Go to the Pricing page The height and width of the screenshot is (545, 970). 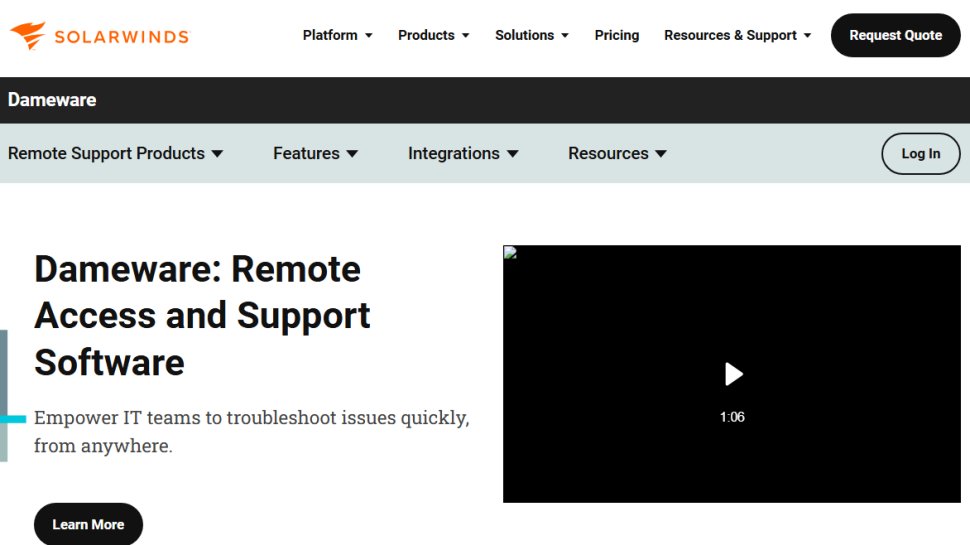617,35
